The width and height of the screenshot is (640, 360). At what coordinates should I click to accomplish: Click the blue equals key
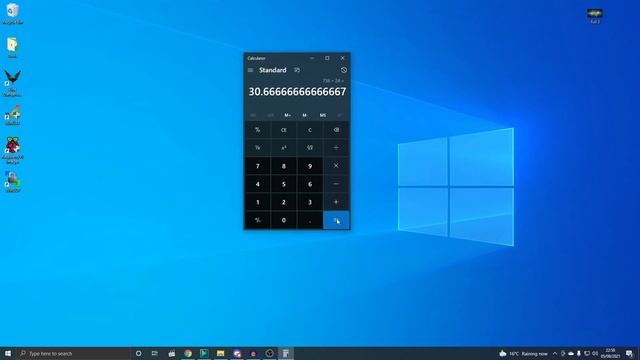click(x=336, y=220)
